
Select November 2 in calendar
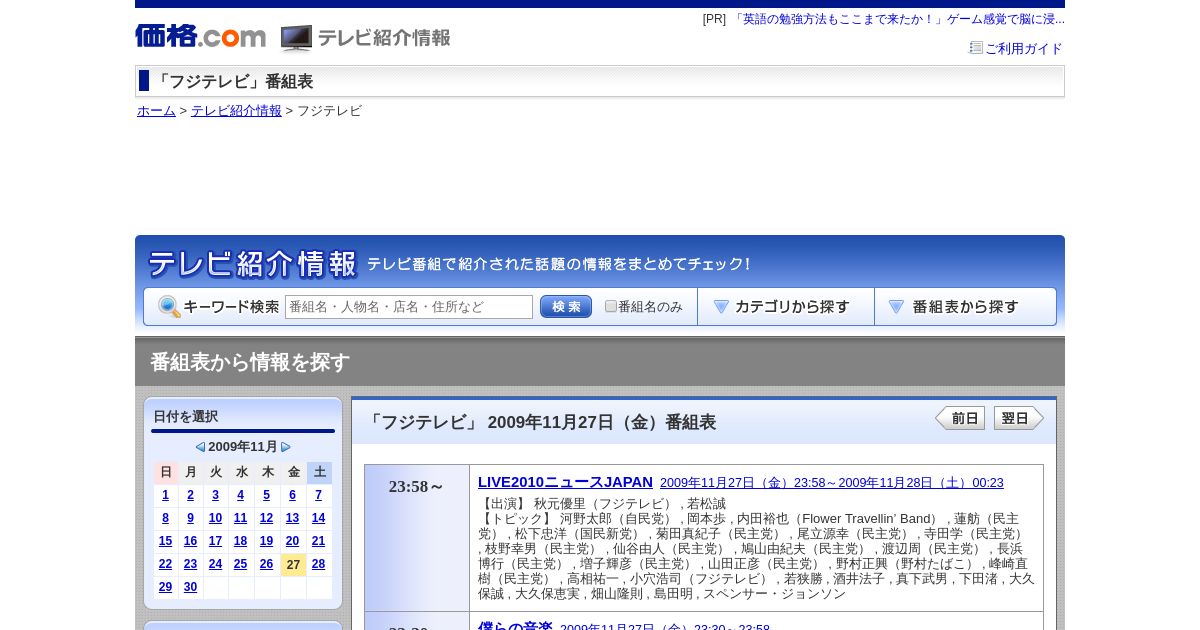pyautogui.click(x=191, y=495)
